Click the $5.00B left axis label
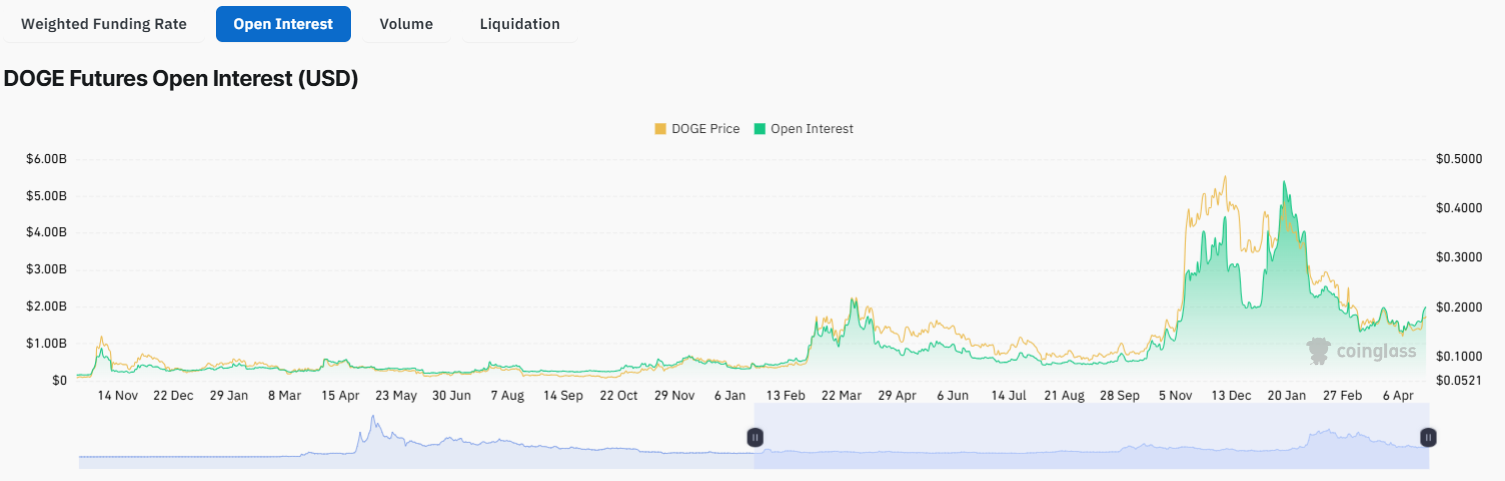Image resolution: width=1505 pixels, height=481 pixels. tap(47, 195)
